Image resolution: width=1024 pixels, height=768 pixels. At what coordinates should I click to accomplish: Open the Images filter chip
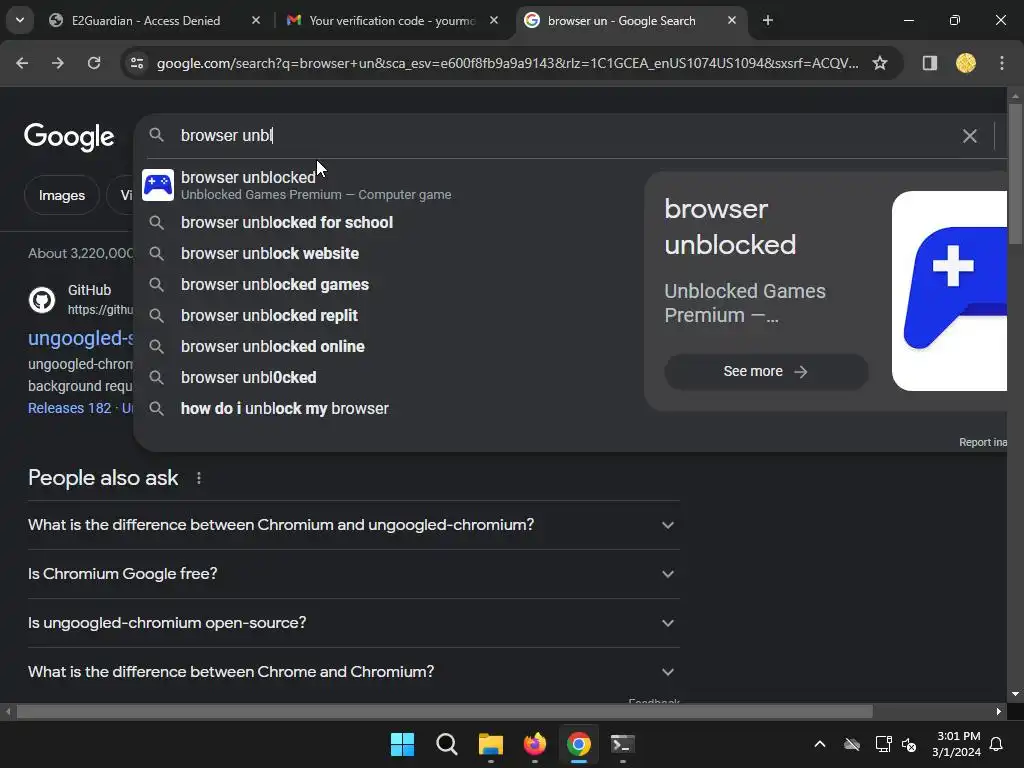click(62, 195)
